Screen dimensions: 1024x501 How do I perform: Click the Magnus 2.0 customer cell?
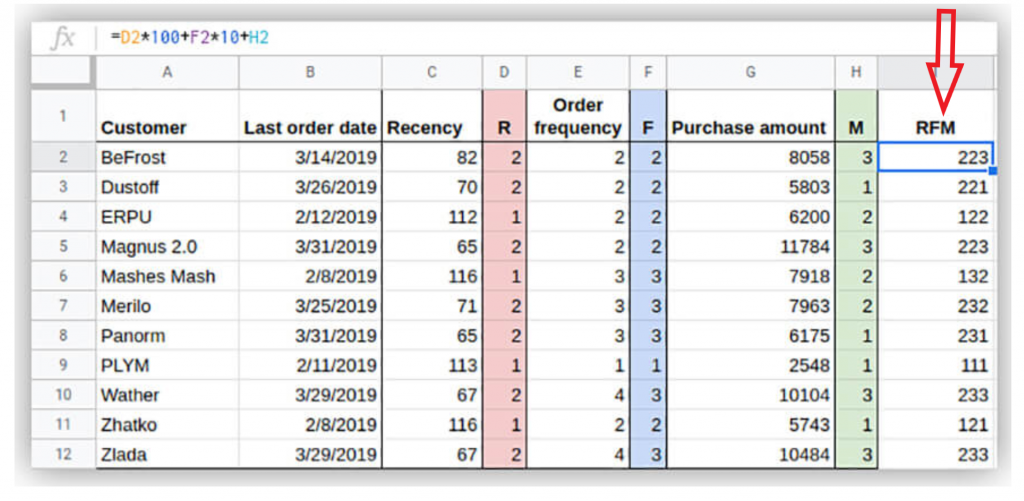point(166,246)
